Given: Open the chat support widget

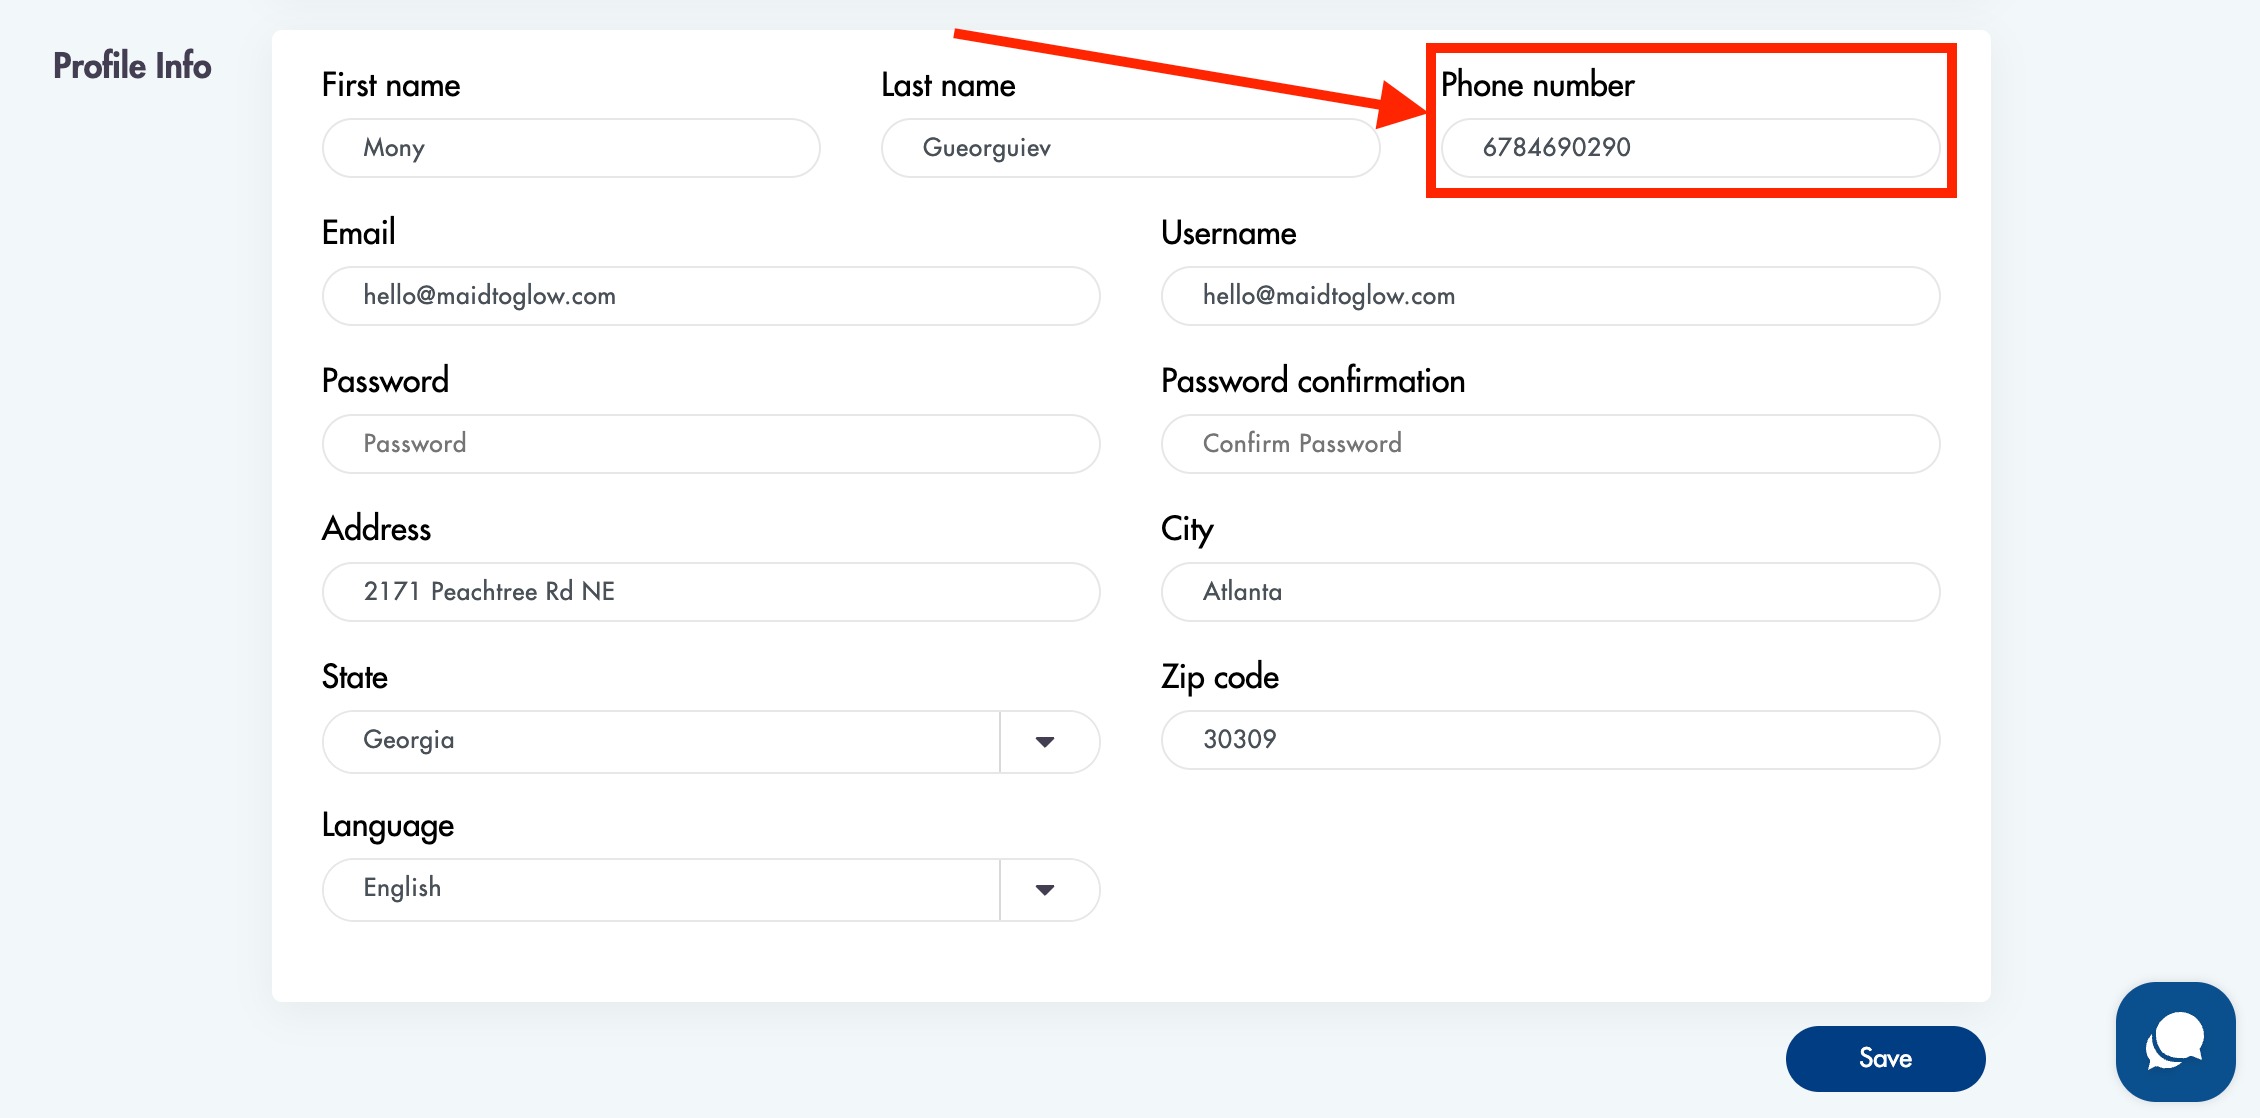Looking at the screenshot, I should (x=2175, y=1041).
